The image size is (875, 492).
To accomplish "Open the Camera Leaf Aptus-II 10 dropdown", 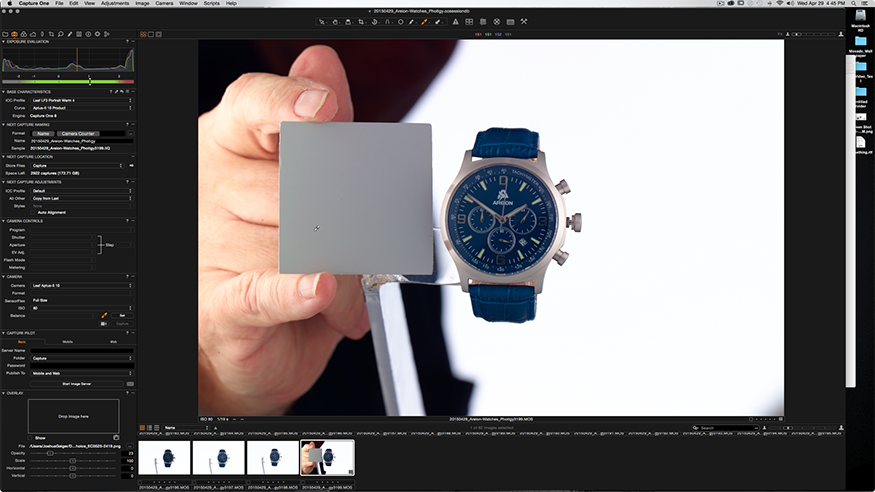I will (82, 286).
